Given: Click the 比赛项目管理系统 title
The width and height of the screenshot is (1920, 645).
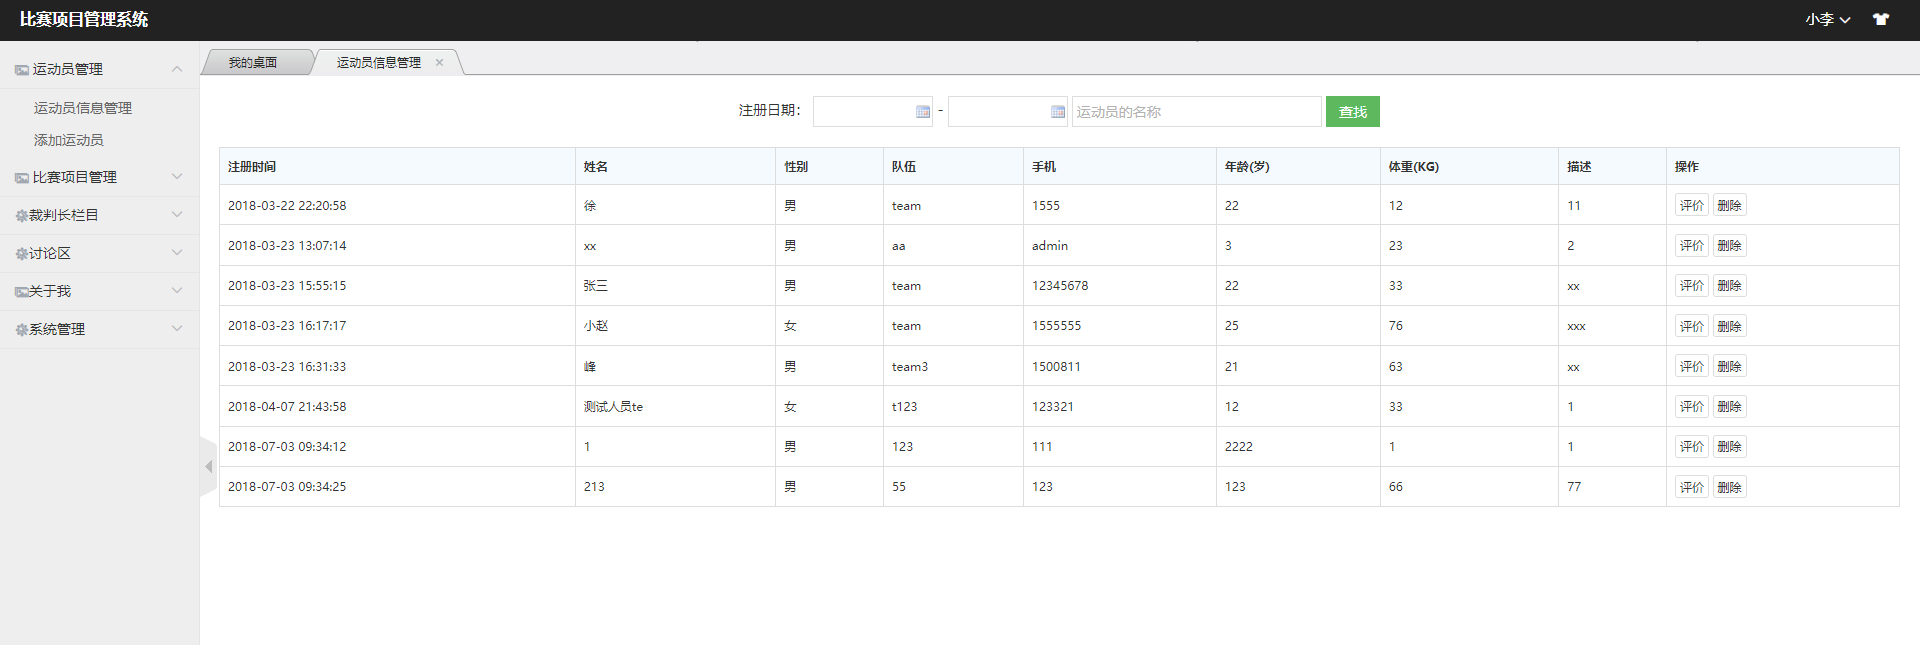Looking at the screenshot, I should tap(84, 19).
